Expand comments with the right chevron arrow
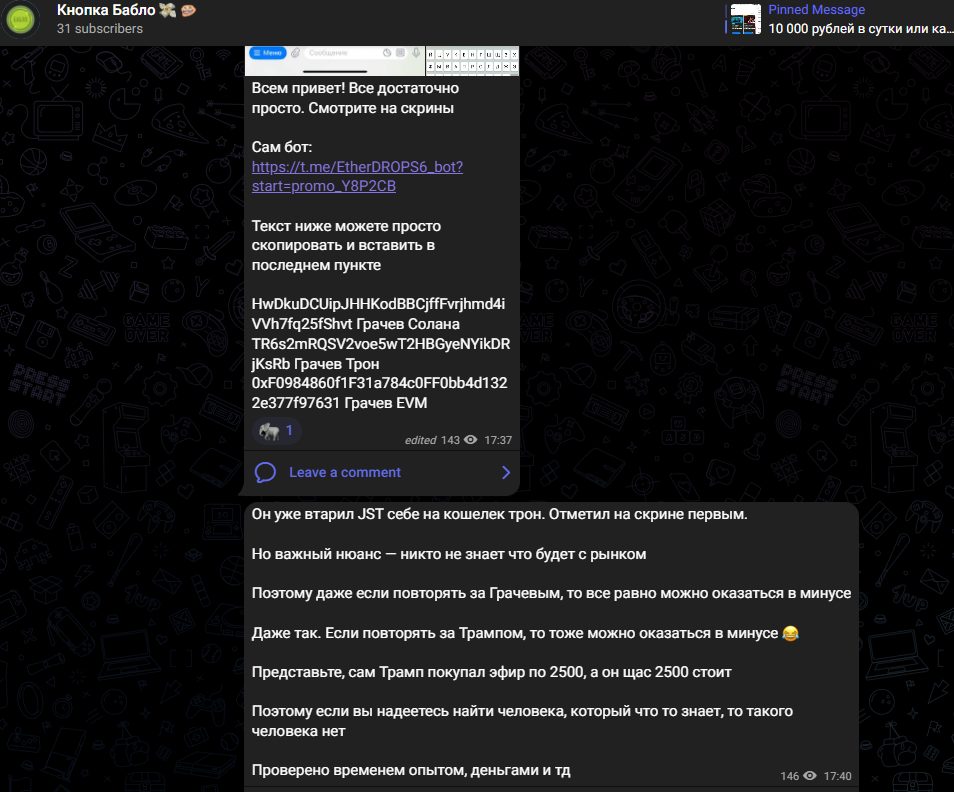 point(506,473)
